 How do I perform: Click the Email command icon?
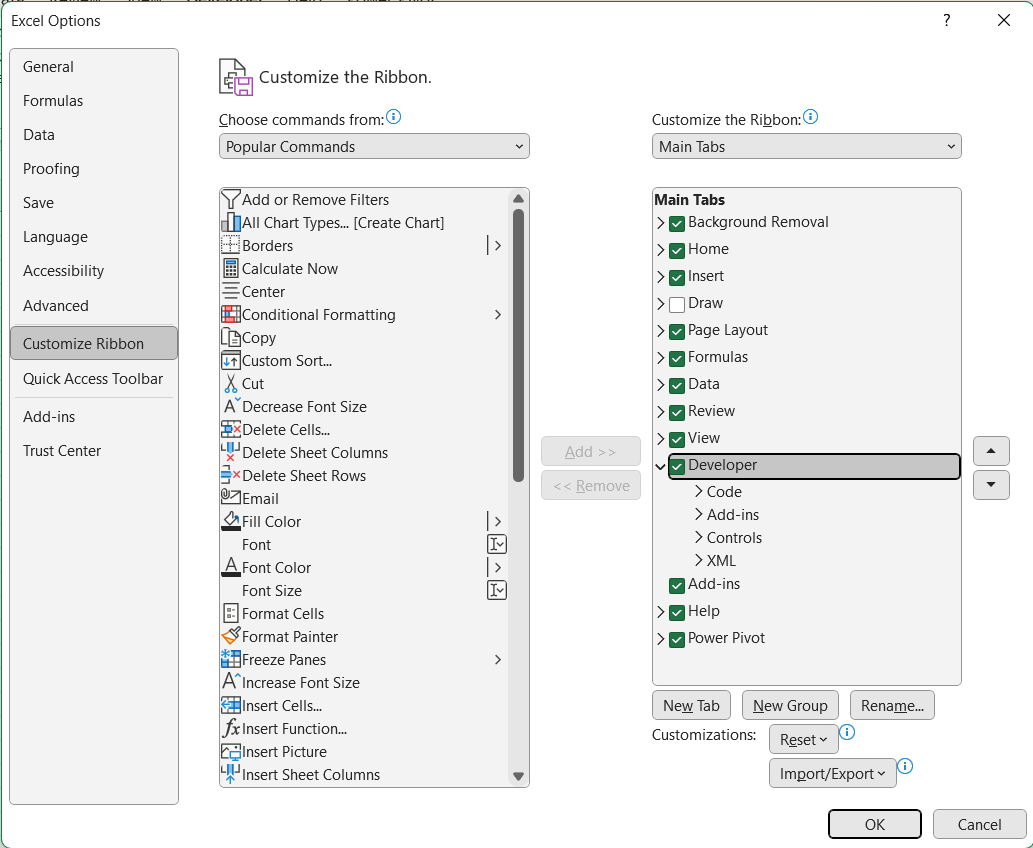click(231, 498)
